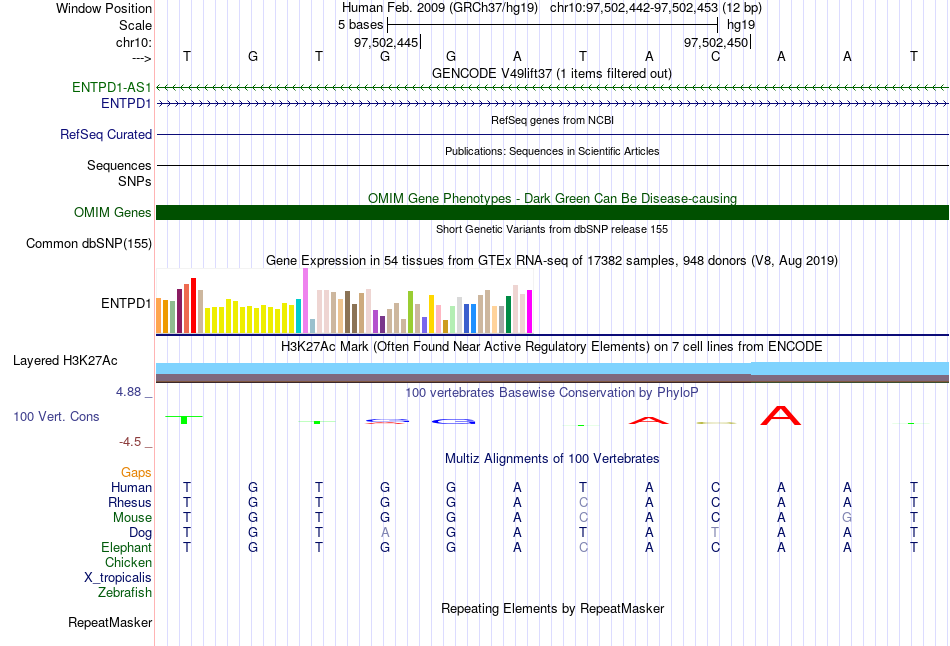Click the 100 Vert. Cons track label

coord(56,416)
